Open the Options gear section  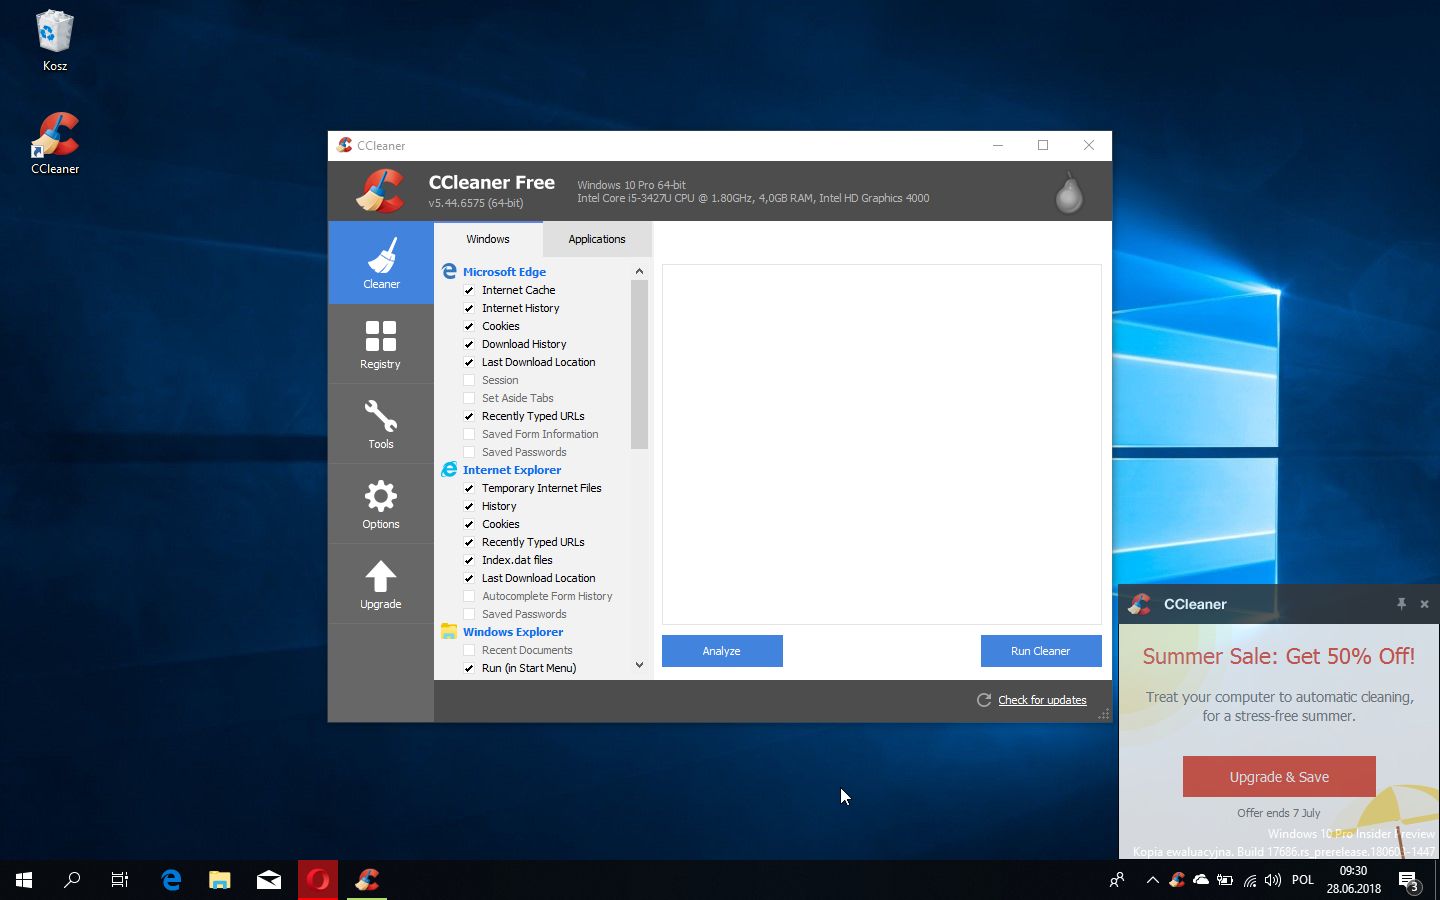(380, 503)
